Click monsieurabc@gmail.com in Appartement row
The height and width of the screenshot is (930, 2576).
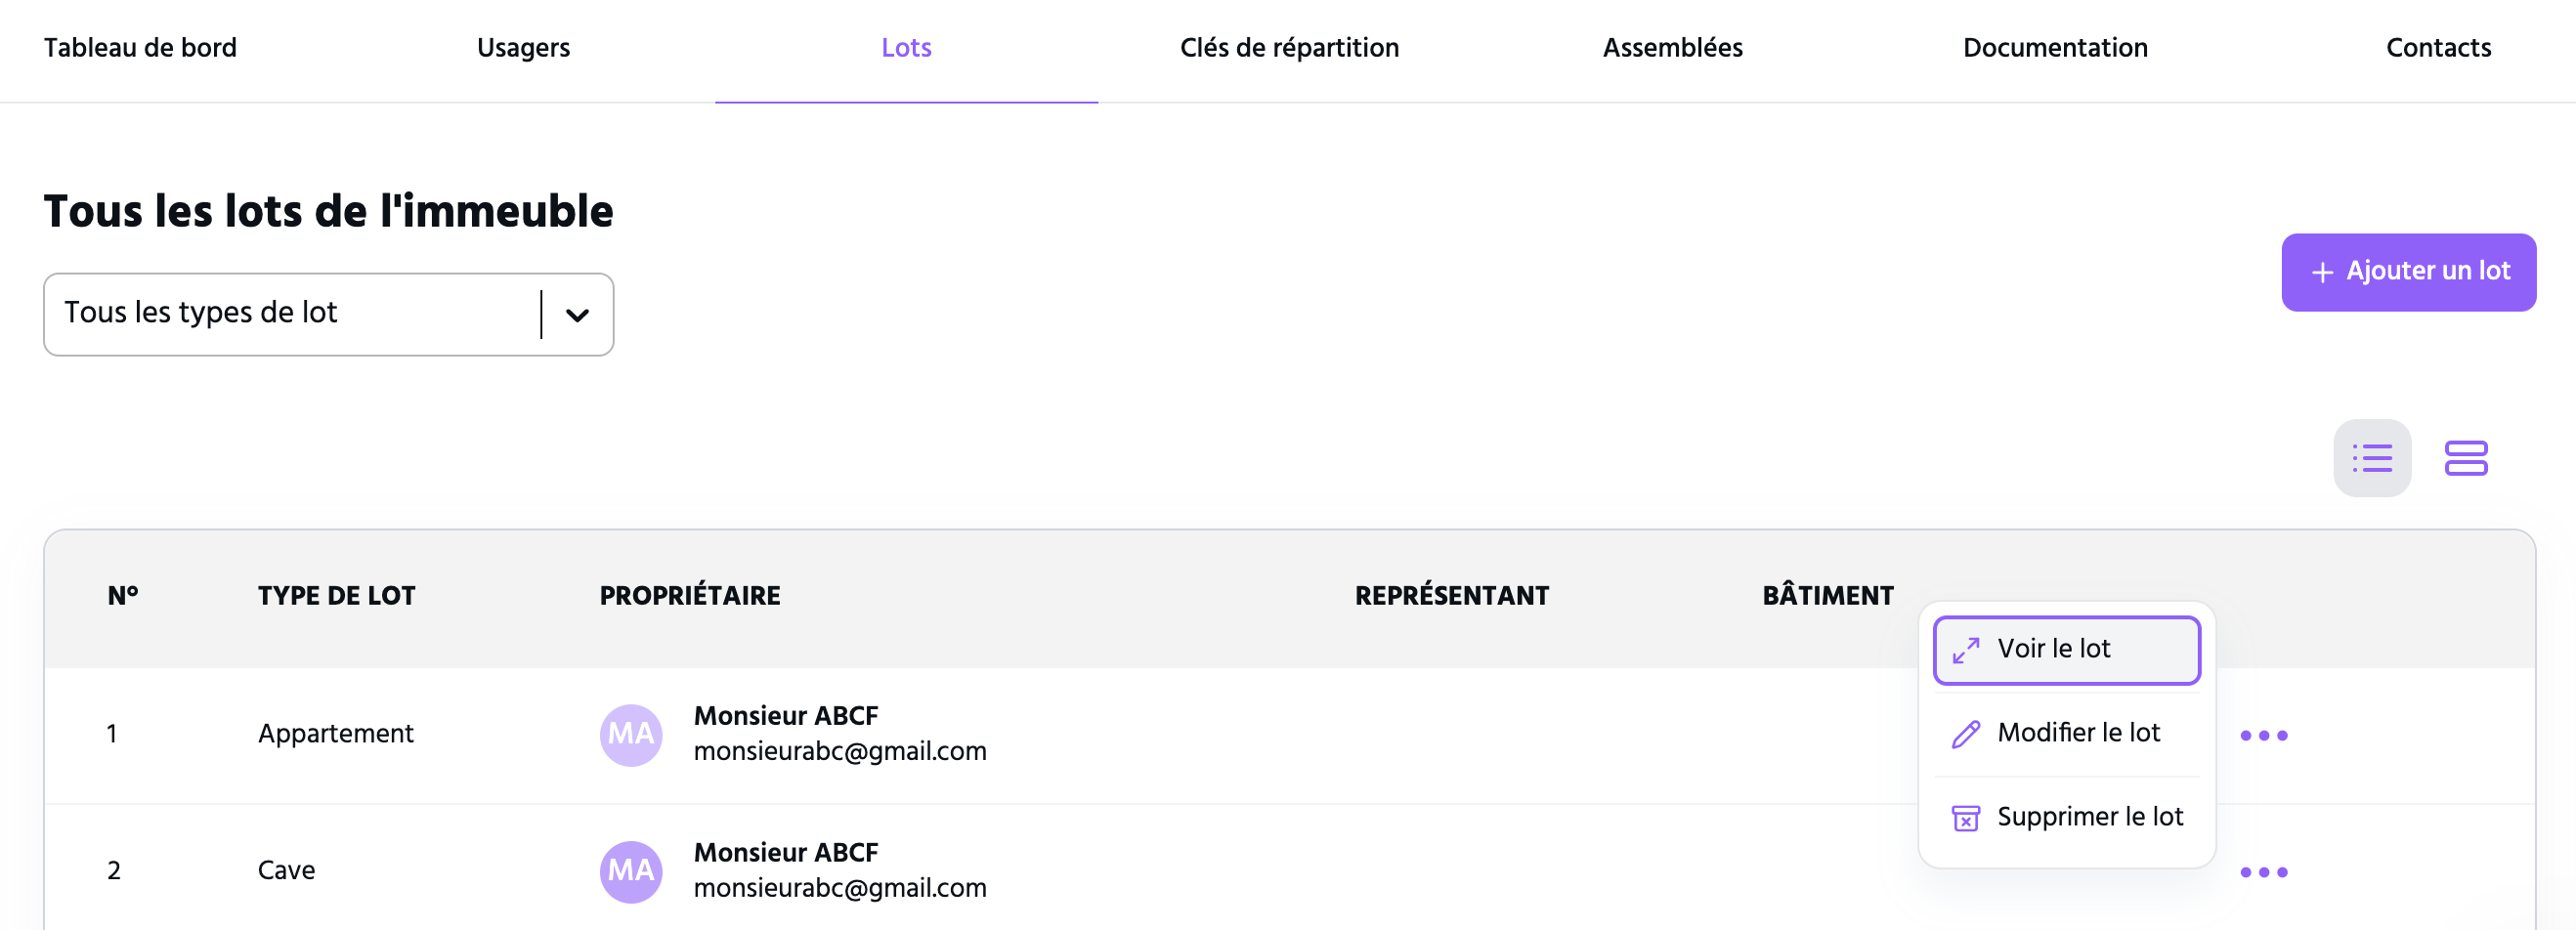click(x=840, y=751)
